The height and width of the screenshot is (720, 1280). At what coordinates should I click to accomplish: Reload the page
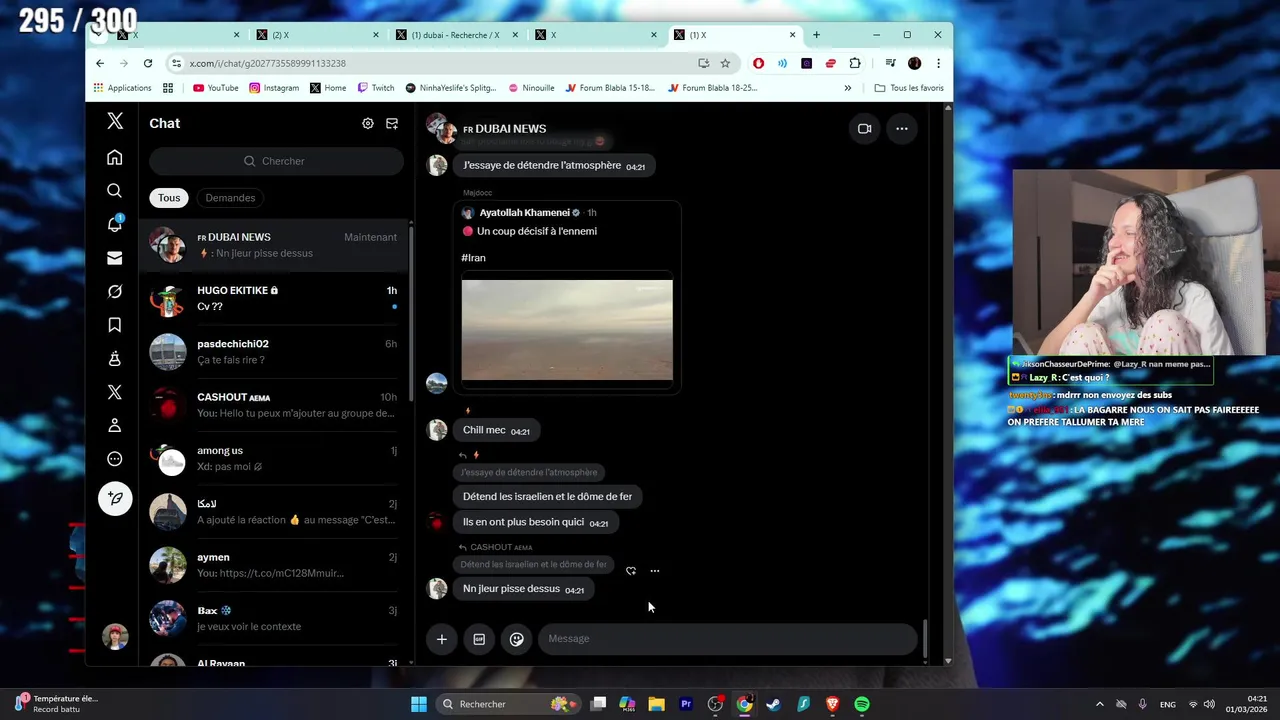pos(148,63)
